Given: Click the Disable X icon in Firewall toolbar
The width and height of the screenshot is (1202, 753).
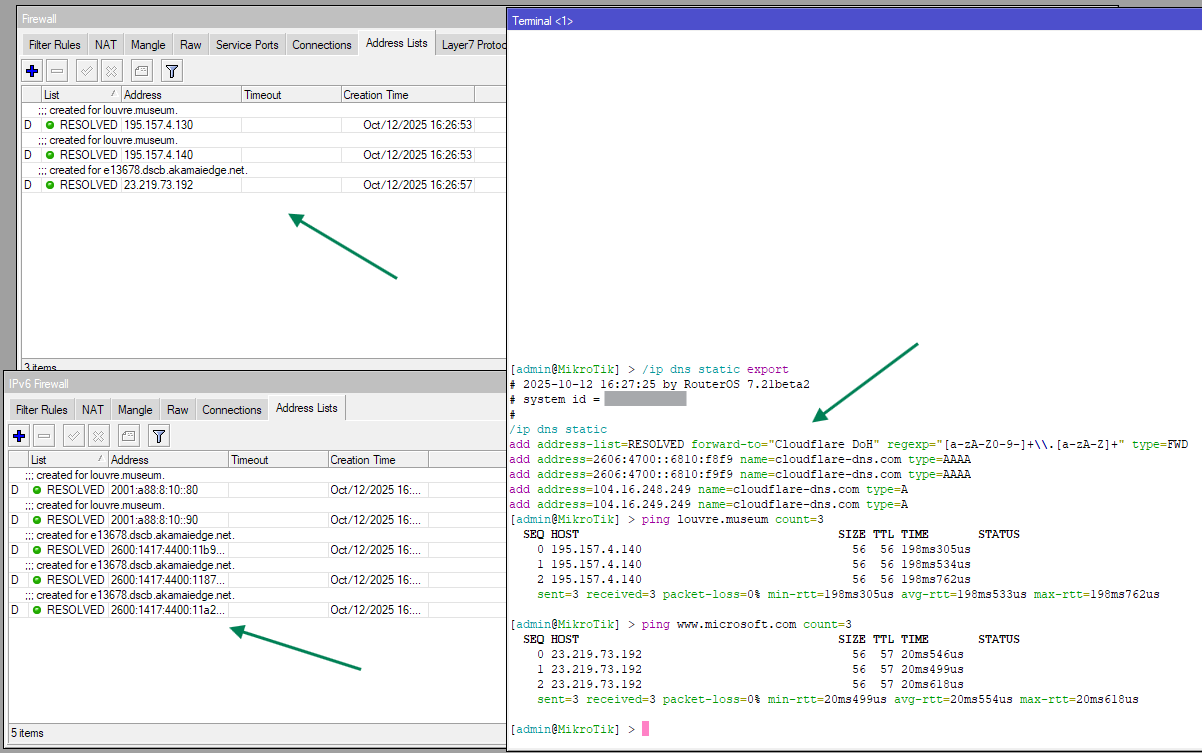Looking at the screenshot, I should coord(111,71).
